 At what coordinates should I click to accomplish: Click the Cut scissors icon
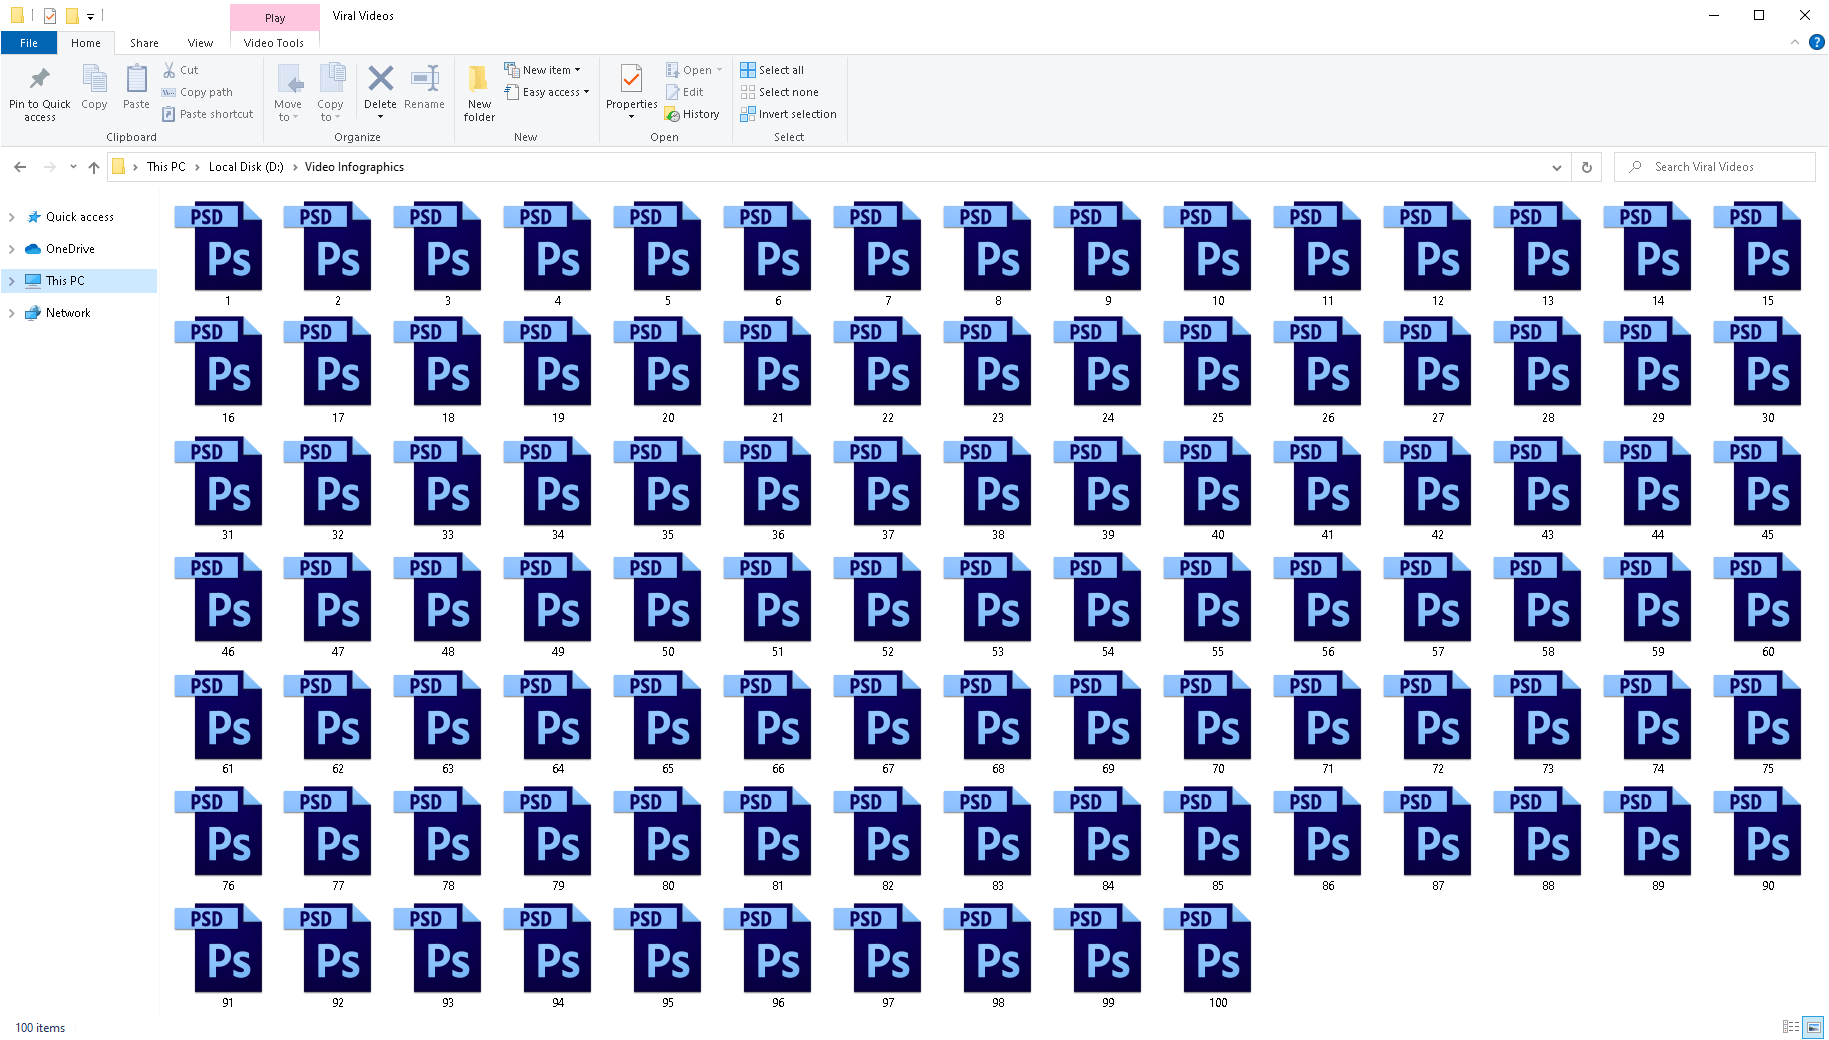pos(169,70)
